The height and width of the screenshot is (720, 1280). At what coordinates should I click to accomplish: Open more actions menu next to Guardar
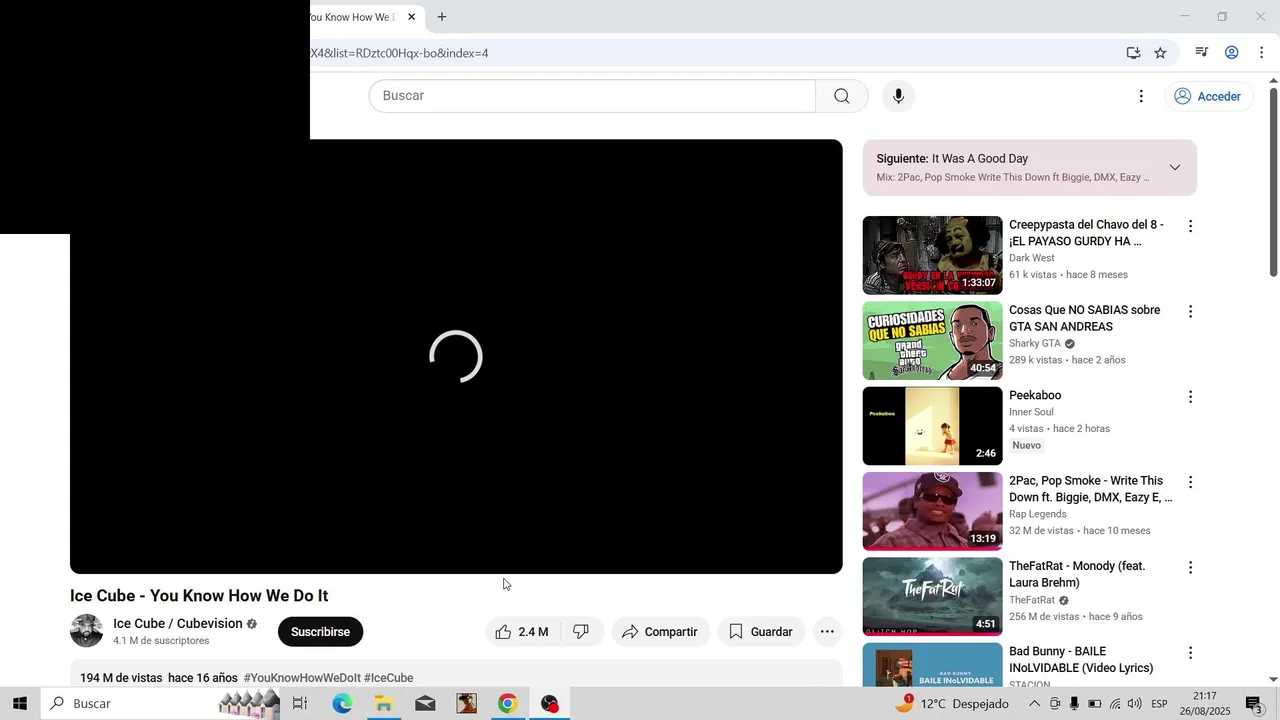click(x=827, y=632)
